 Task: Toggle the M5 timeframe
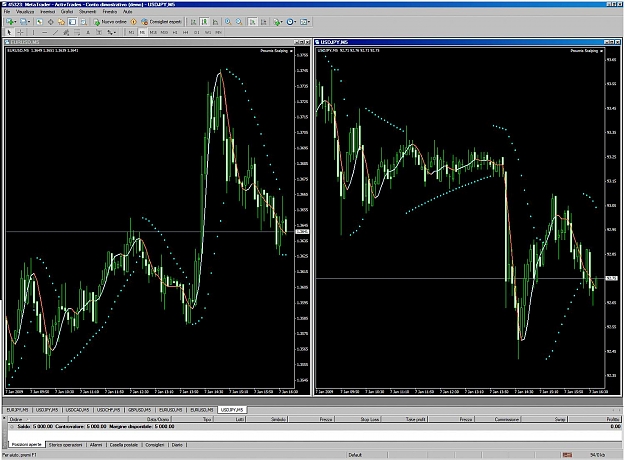click(142, 32)
